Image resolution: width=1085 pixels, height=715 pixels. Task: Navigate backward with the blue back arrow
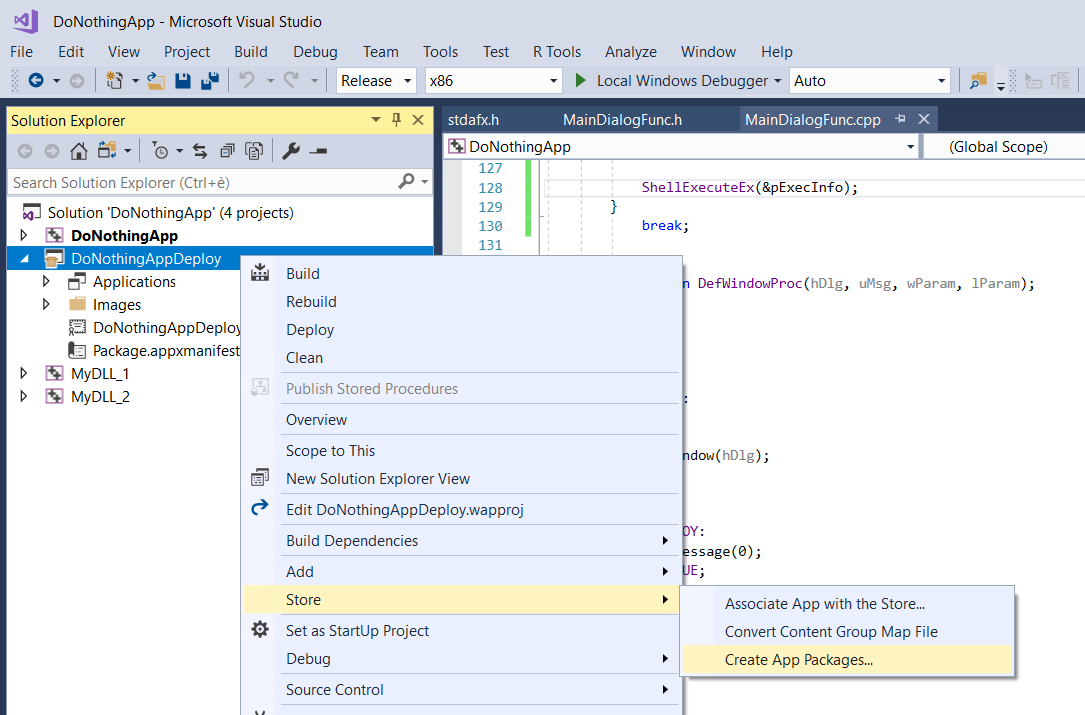[36, 81]
